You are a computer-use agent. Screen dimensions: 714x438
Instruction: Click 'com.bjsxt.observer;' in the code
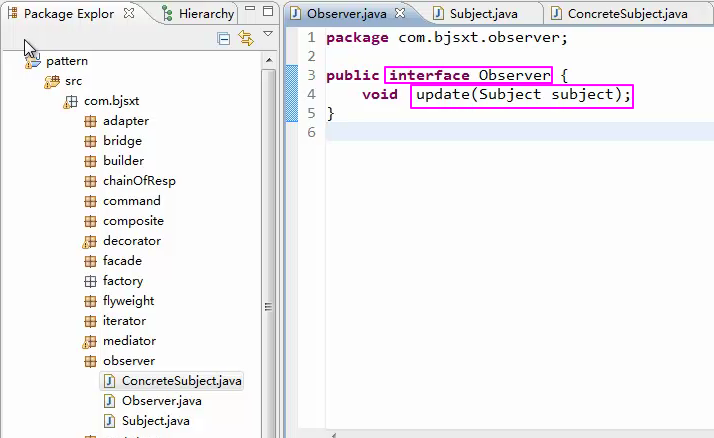coord(483,37)
